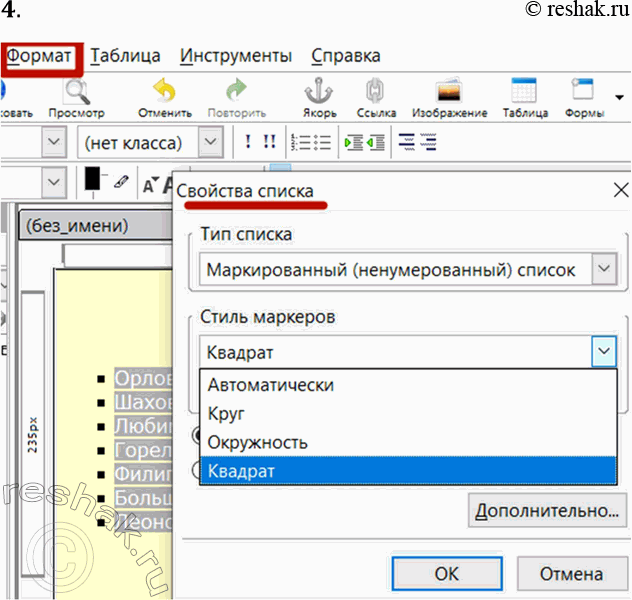Viewport: 632px width, 600px height.
Task: Select Окружность in marker style list
Action: (x=257, y=441)
